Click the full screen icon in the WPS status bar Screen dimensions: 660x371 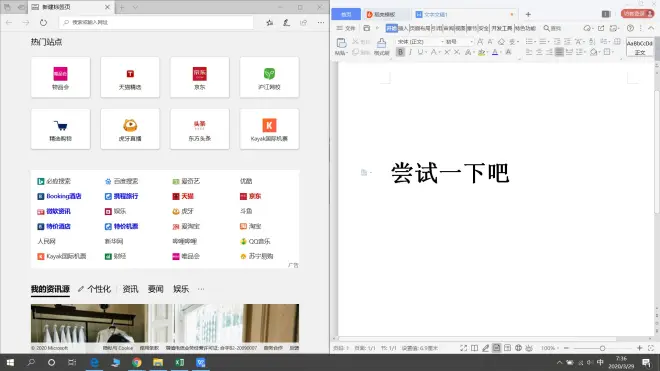click(463, 348)
